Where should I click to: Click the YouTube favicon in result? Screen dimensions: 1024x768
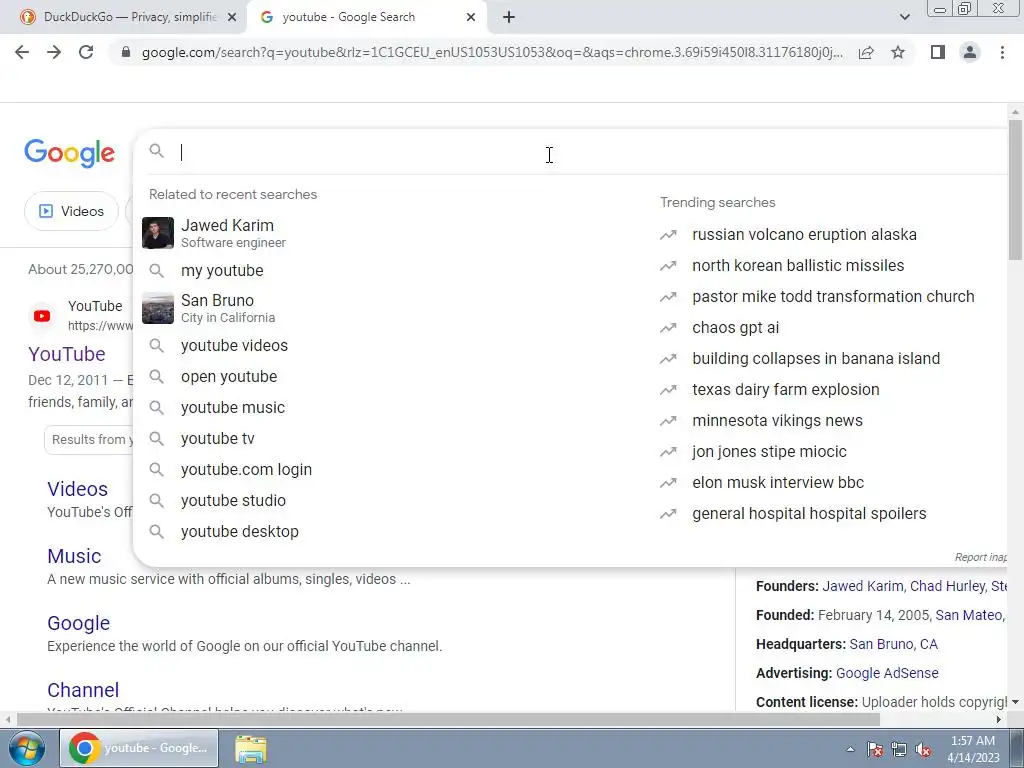tap(42, 316)
